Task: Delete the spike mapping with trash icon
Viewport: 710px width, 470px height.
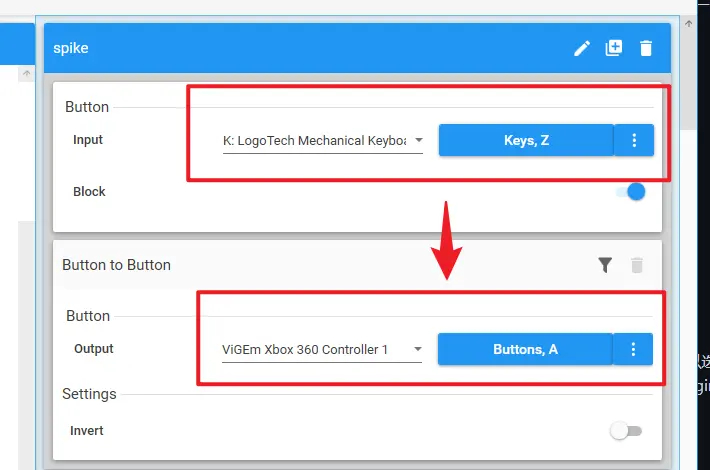Action: [646, 48]
